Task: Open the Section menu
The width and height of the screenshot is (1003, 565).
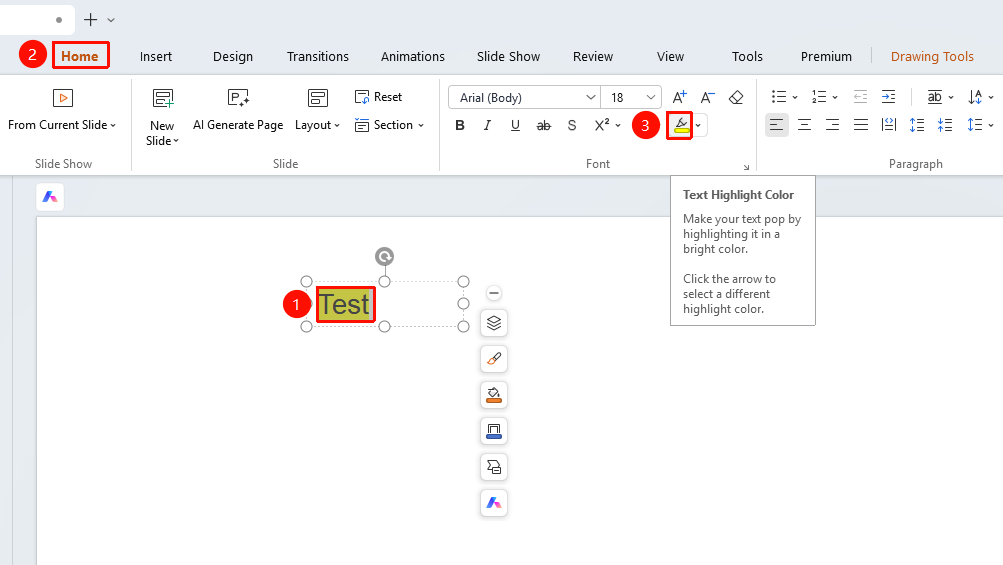Action: (390, 125)
